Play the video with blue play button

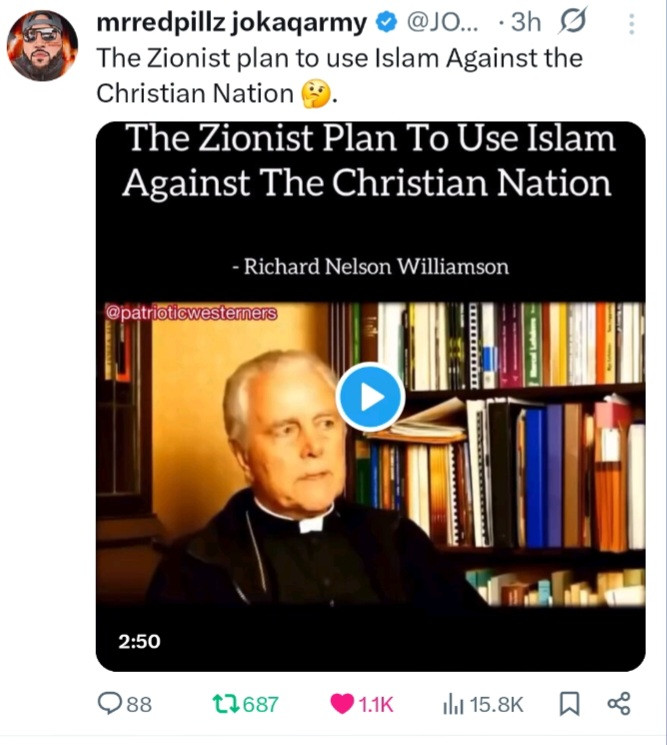[371, 397]
